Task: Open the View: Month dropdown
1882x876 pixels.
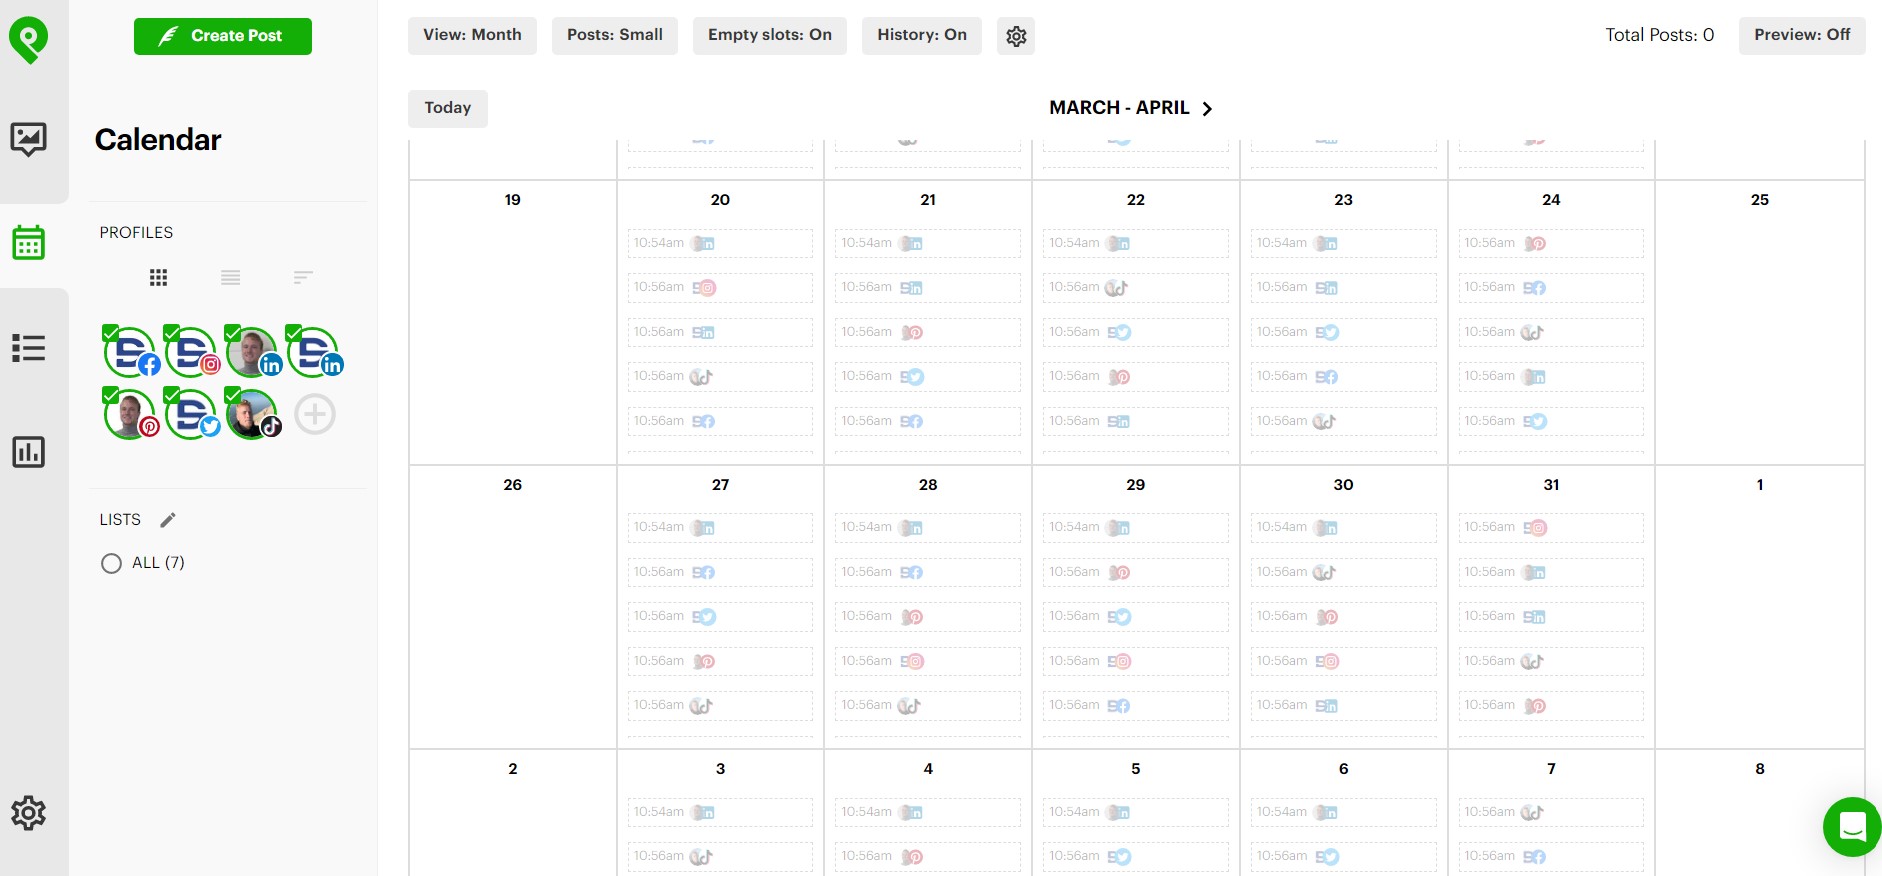Action: click(x=472, y=35)
